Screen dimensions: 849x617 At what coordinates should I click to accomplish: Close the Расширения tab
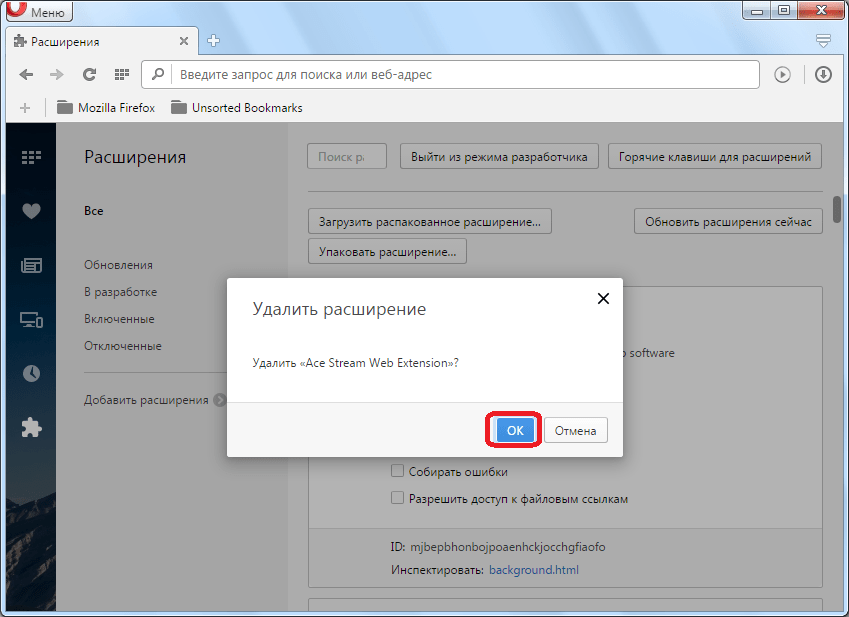pyautogui.click(x=184, y=41)
